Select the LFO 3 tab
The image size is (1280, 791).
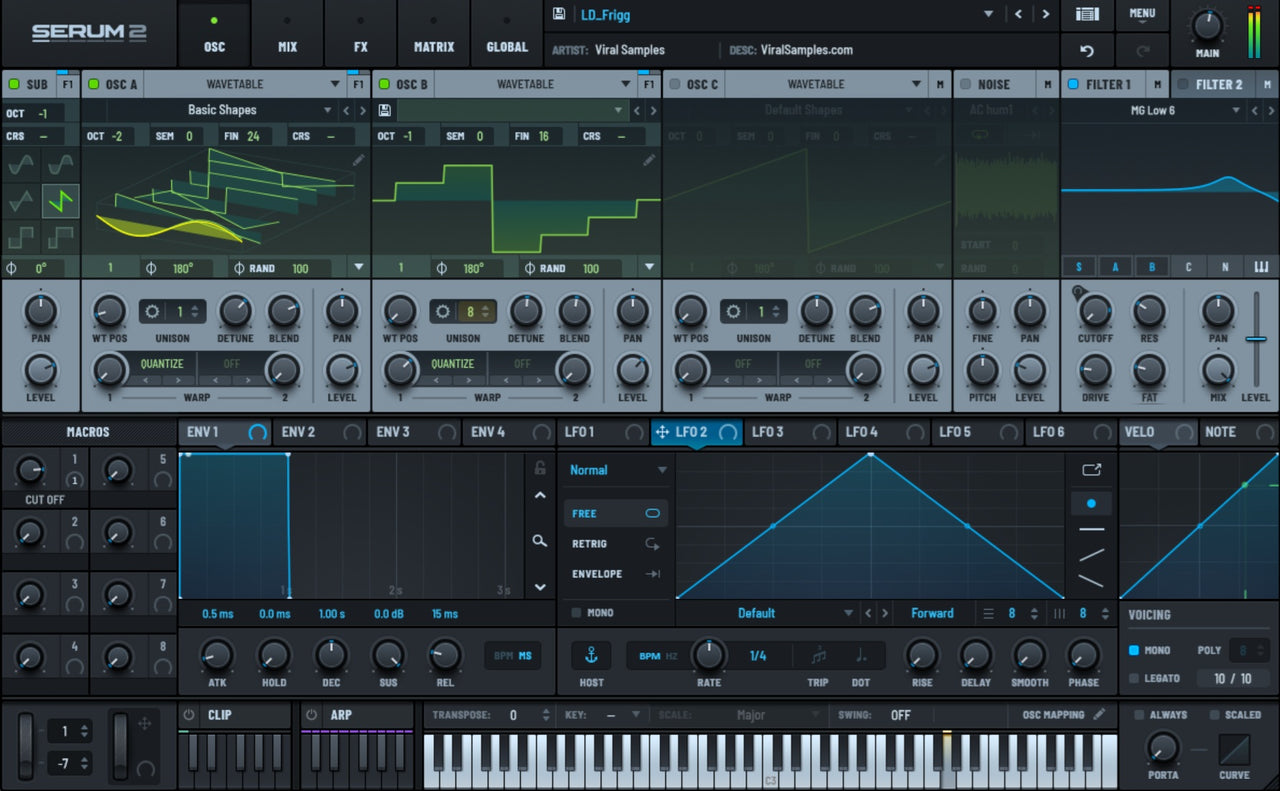pyautogui.click(x=788, y=432)
